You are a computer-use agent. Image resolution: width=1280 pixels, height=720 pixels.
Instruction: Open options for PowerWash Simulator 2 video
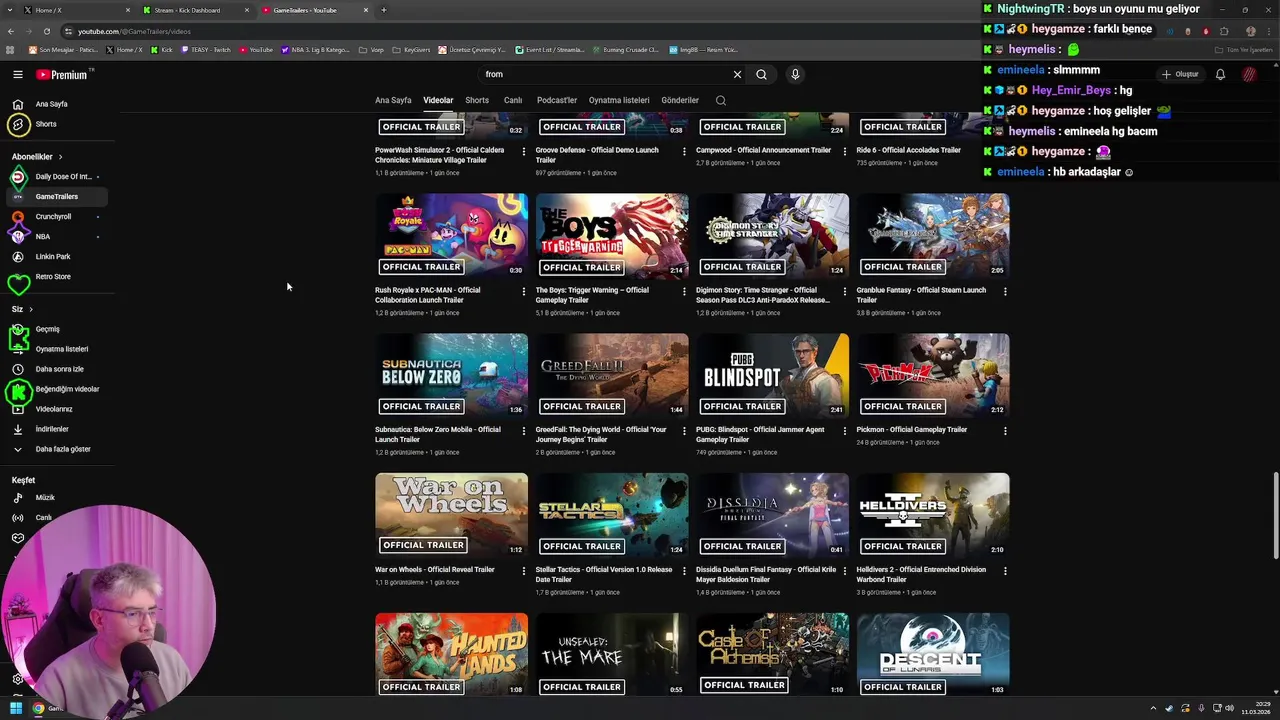523,152
